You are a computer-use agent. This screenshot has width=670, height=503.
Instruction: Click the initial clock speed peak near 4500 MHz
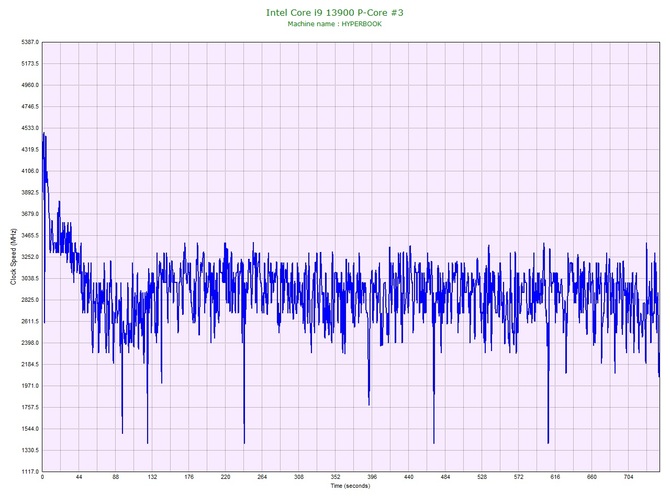point(44,134)
